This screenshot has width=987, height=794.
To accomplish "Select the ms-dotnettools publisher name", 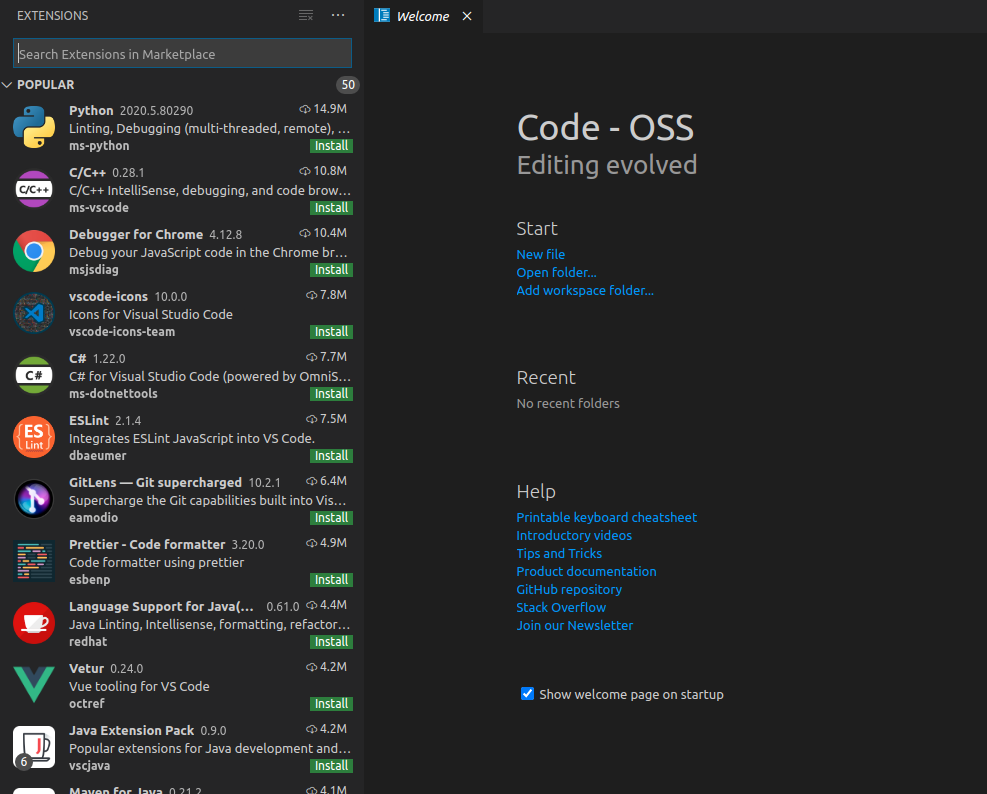I will tap(113, 394).
